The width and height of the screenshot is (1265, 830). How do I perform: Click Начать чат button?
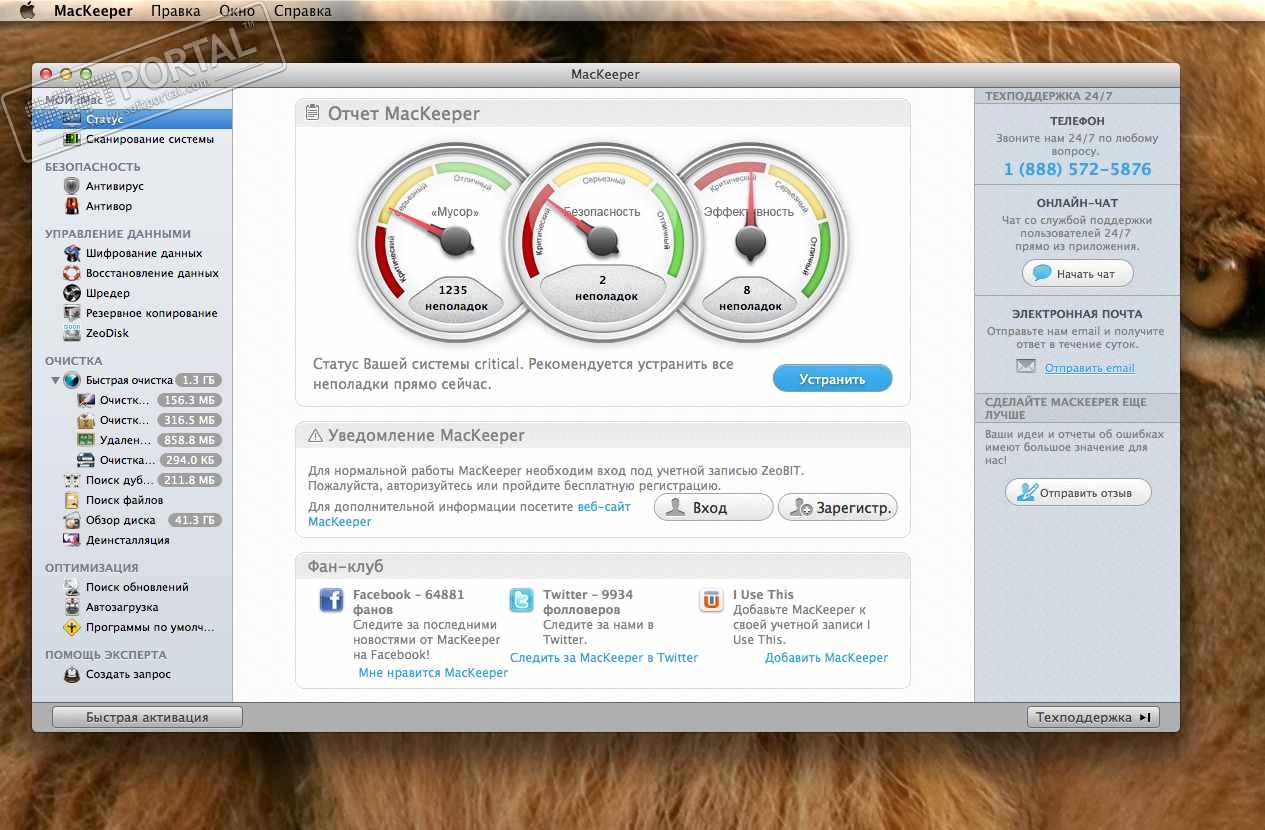pyautogui.click(x=1077, y=273)
